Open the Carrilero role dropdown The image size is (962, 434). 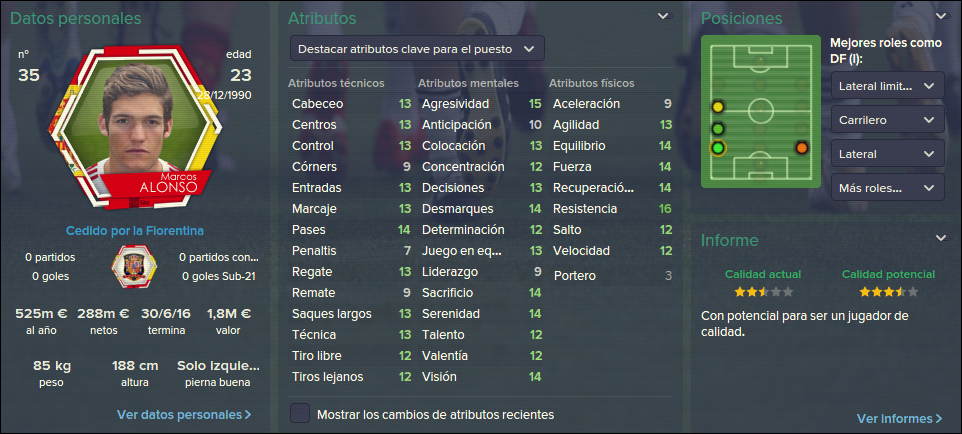pos(888,120)
